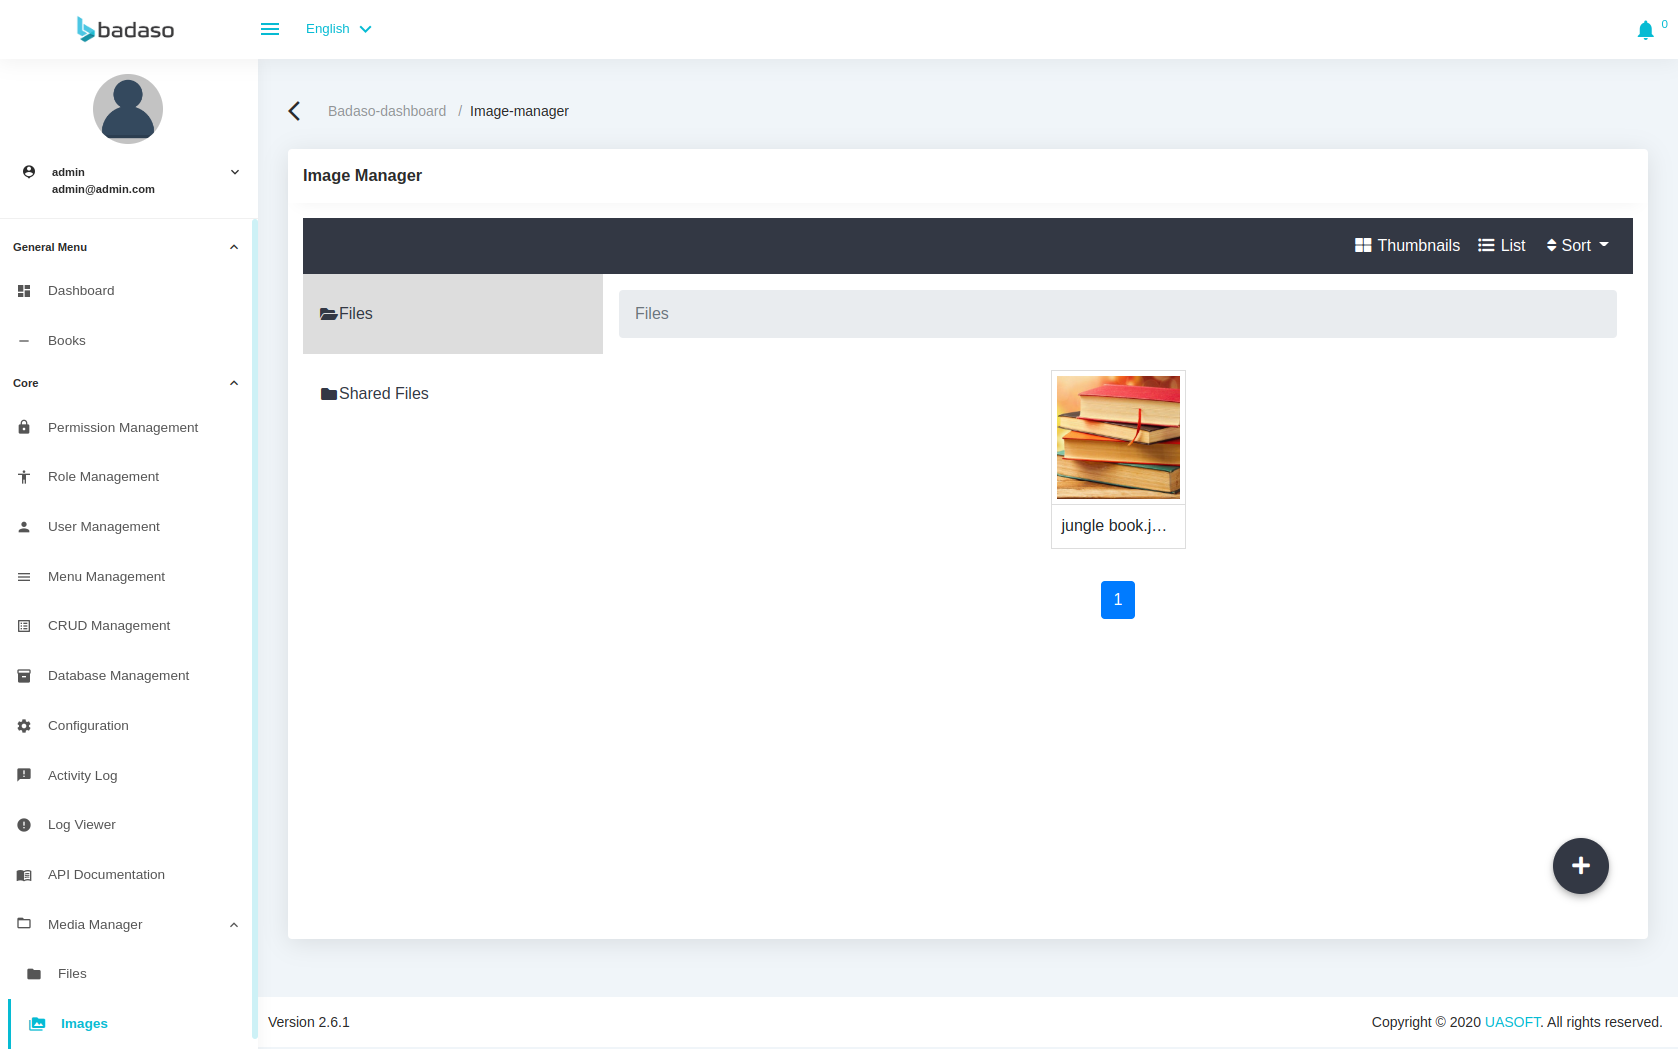Click the notification bell icon
The width and height of the screenshot is (1678, 1049).
click(1645, 31)
